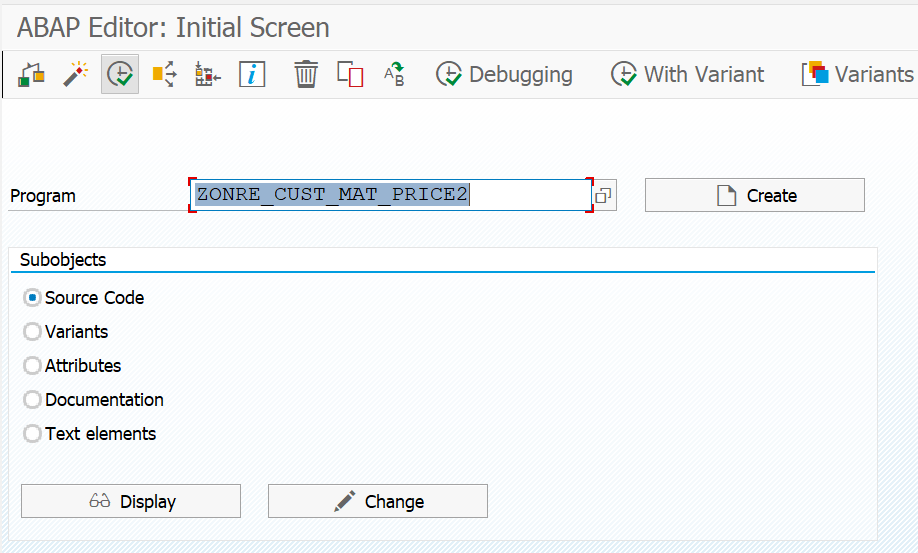Execute program with the clock-checkmark icon
Image resolution: width=918 pixels, height=553 pixels.
120,75
